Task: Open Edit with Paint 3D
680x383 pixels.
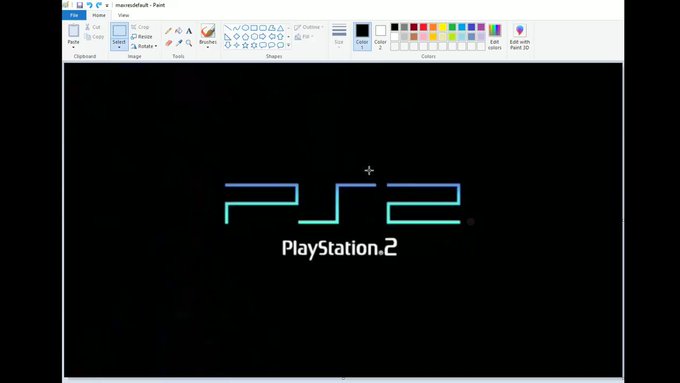Action: click(520, 37)
